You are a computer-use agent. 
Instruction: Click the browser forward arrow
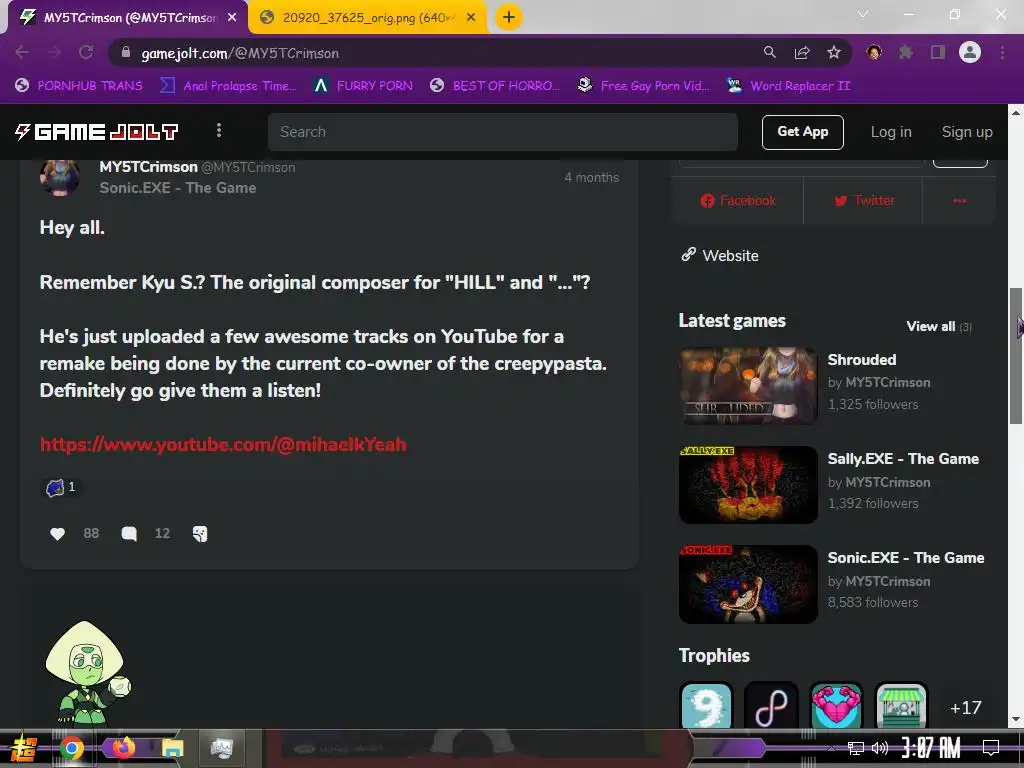click(54, 52)
